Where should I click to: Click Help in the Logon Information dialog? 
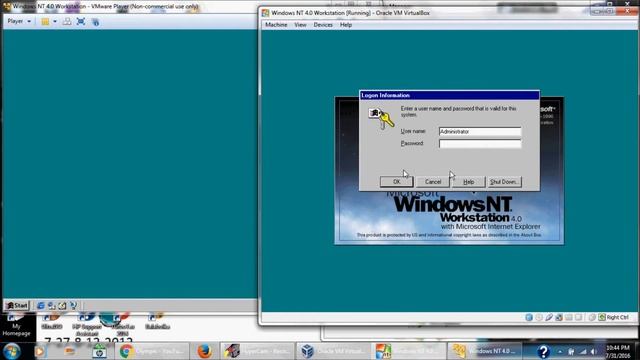click(469, 182)
